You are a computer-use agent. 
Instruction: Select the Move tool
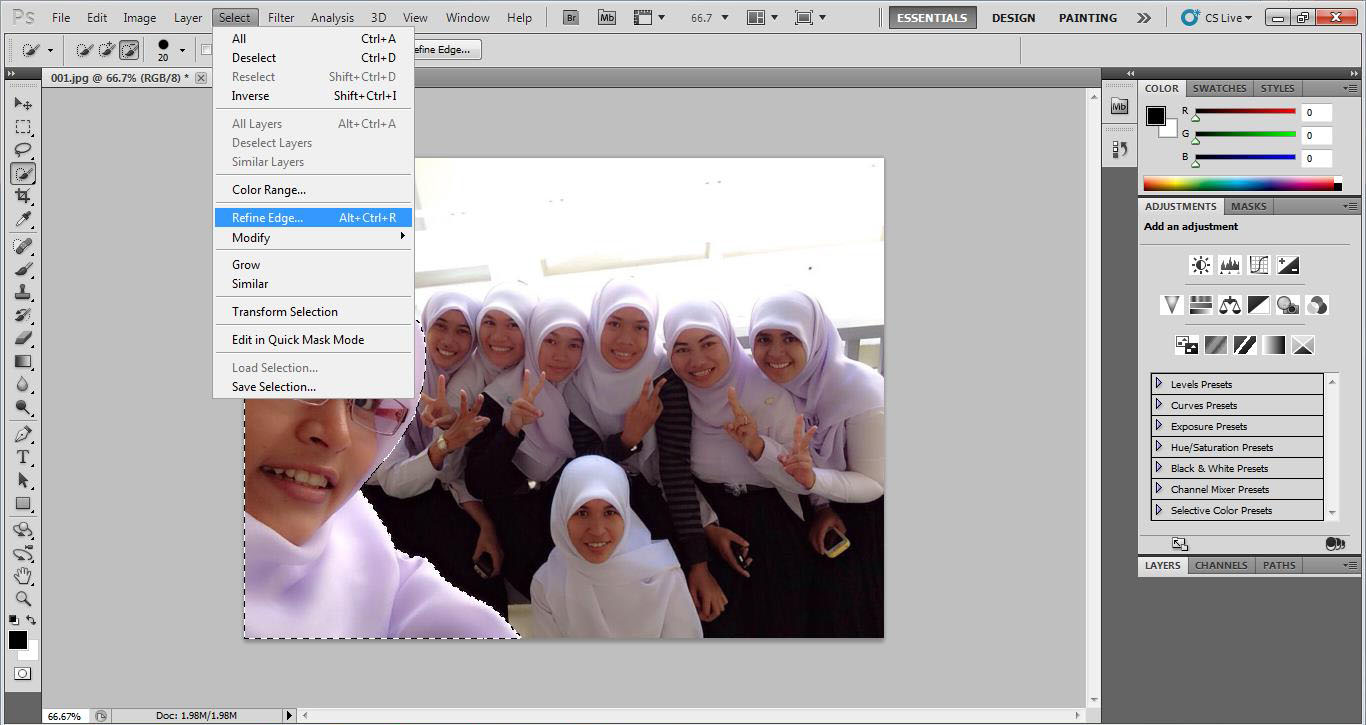coord(23,104)
